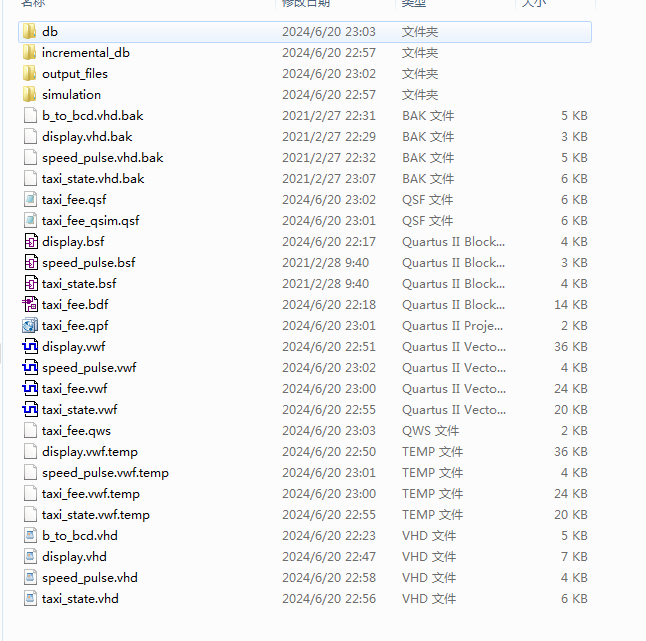
Task: Click the file name 'taxi_fee.qpf'
Action: [75, 326]
